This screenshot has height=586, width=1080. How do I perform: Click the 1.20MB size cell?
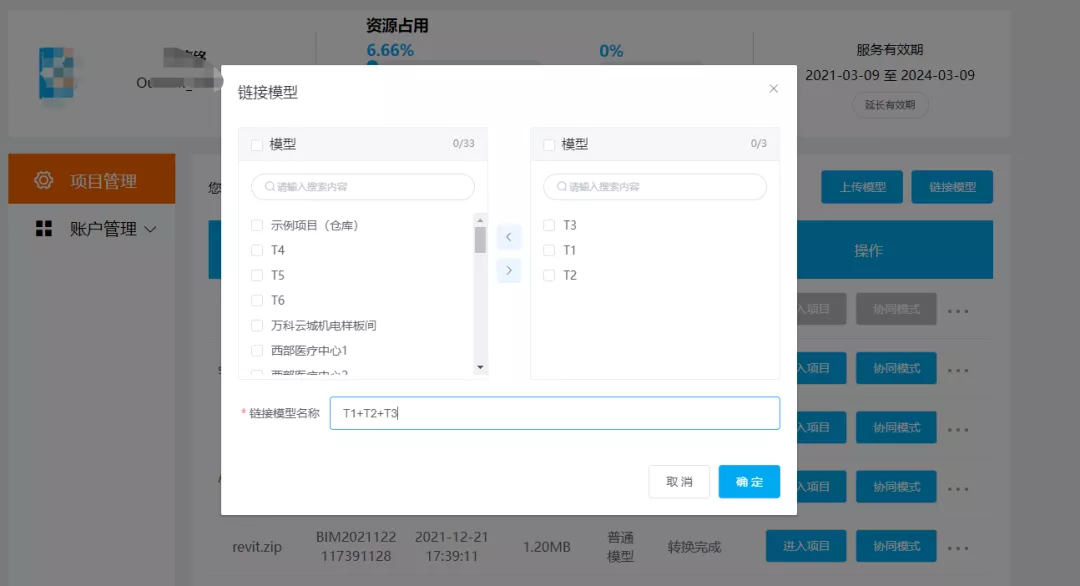click(547, 547)
